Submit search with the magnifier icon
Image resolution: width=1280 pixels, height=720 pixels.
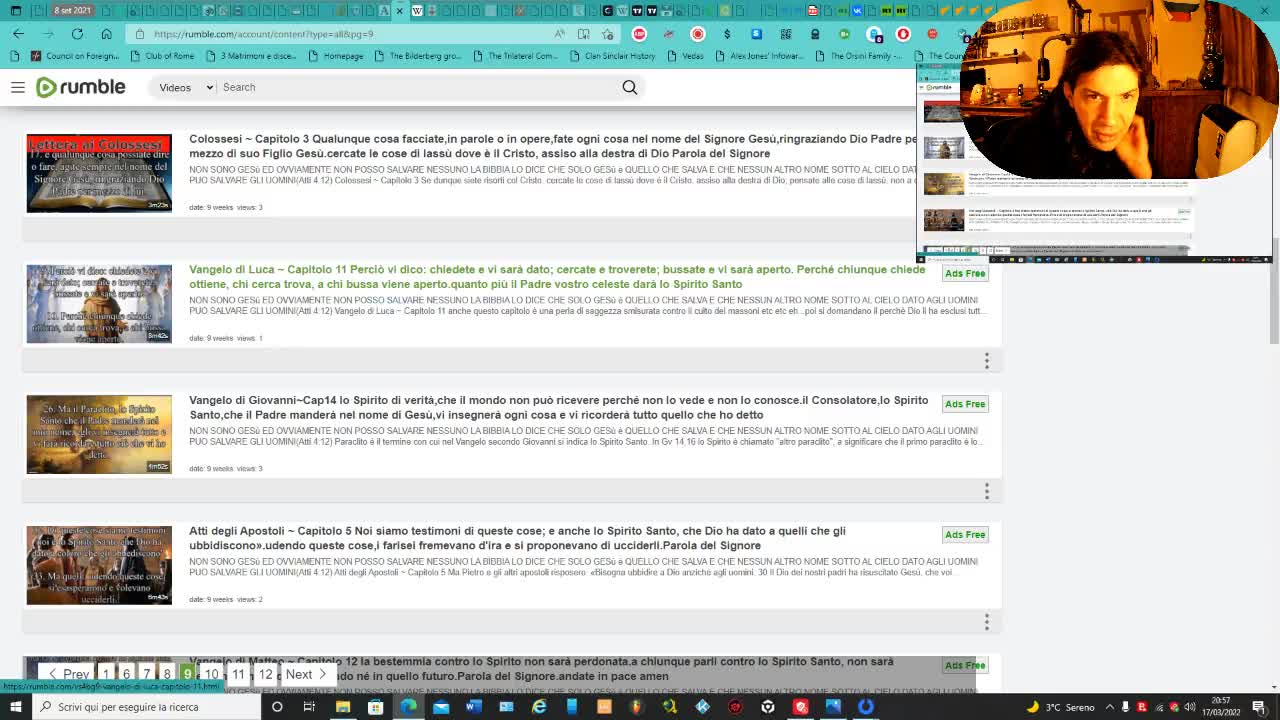[630, 87]
